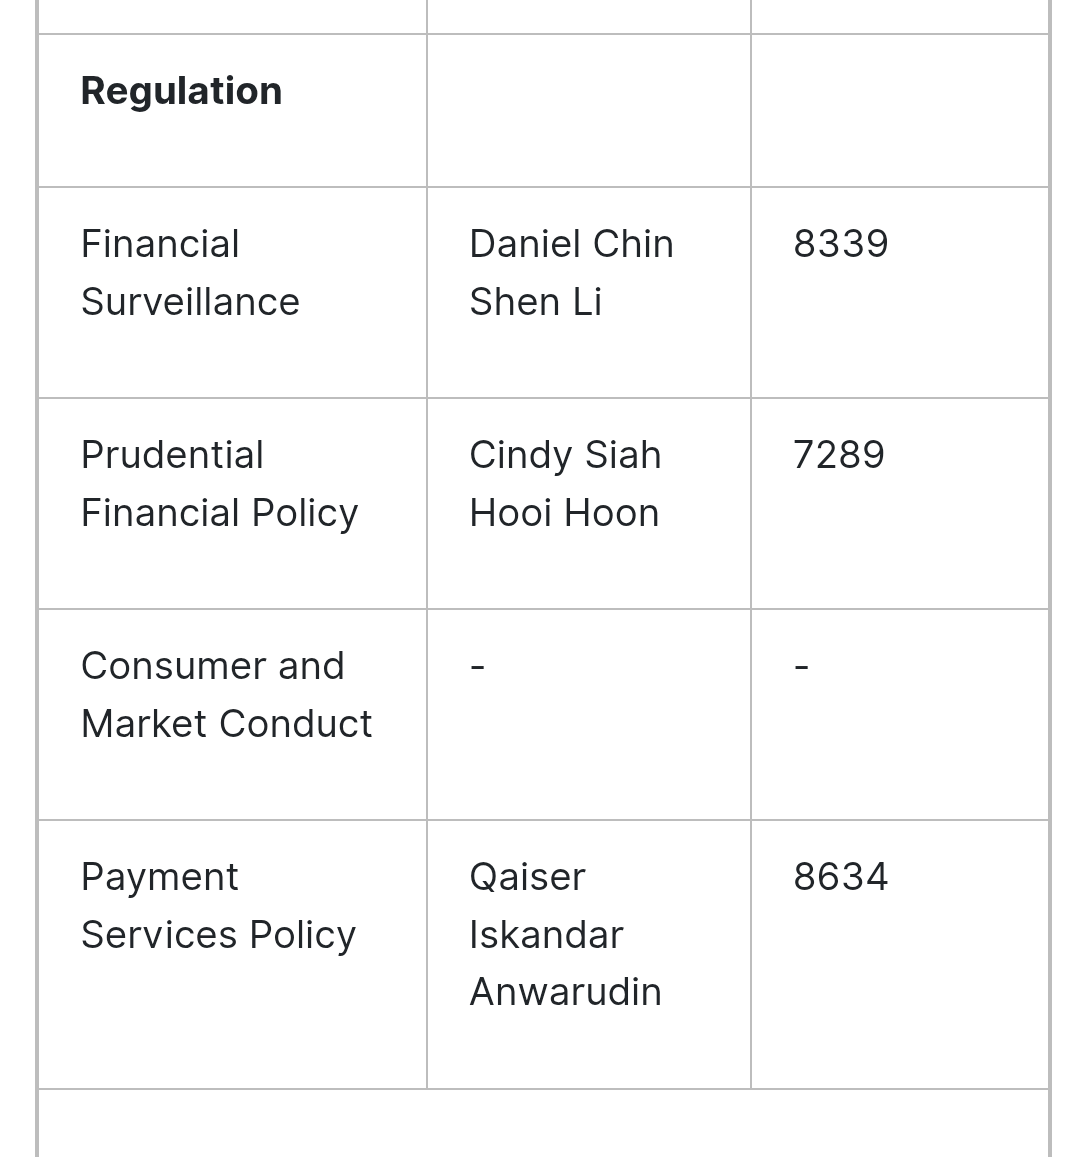Screen dimensions: 1079x1157
Task: Click the partial department cell above Regulation
Action: 232,16
